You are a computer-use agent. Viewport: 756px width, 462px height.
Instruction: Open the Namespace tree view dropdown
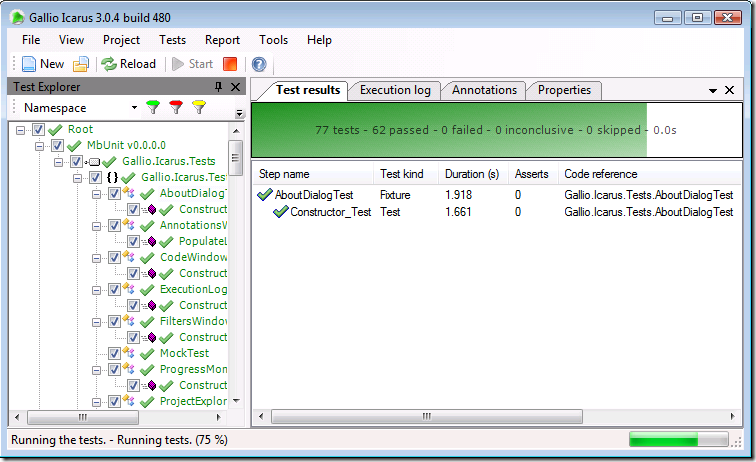point(134,107)
